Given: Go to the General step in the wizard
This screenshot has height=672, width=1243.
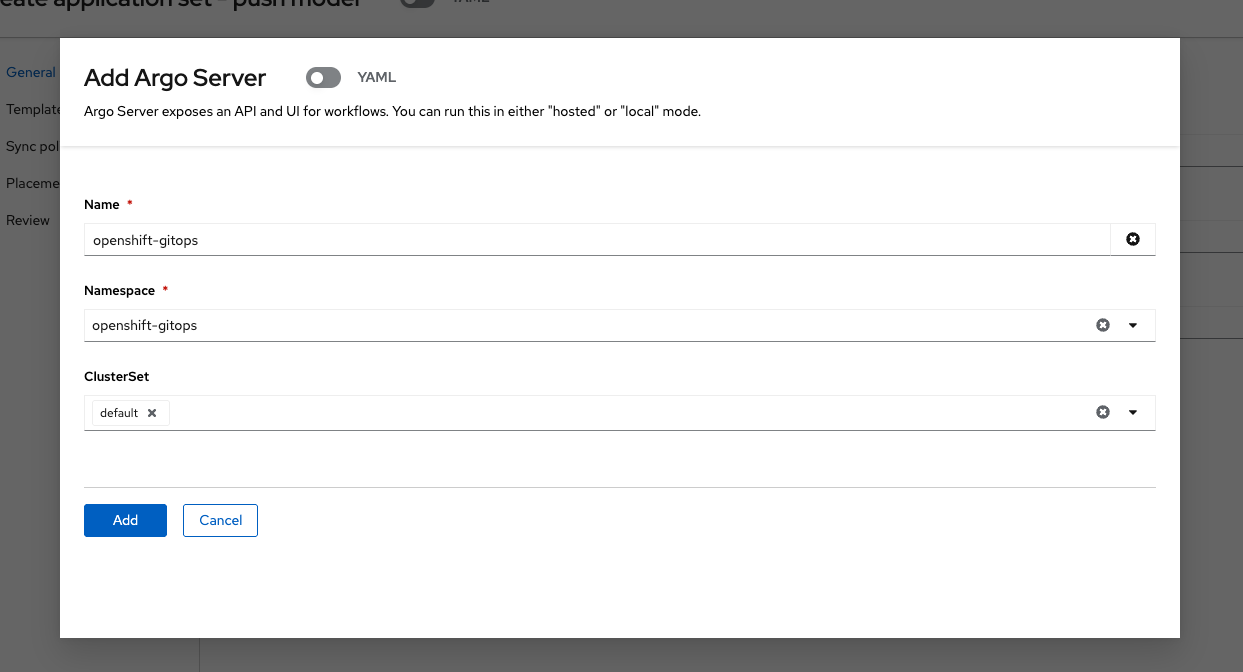Looking at the screenshot, I should (x=31, y=72).
